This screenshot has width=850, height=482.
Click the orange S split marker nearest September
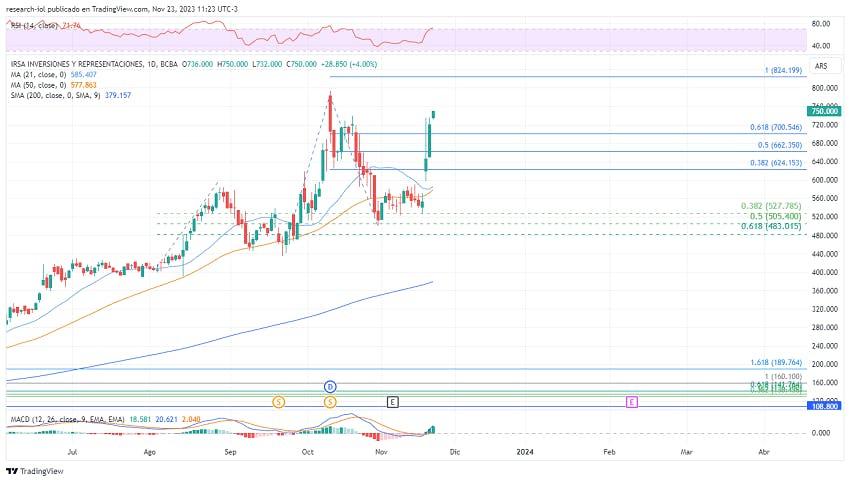pyautogui.click(x=279, y=402)
